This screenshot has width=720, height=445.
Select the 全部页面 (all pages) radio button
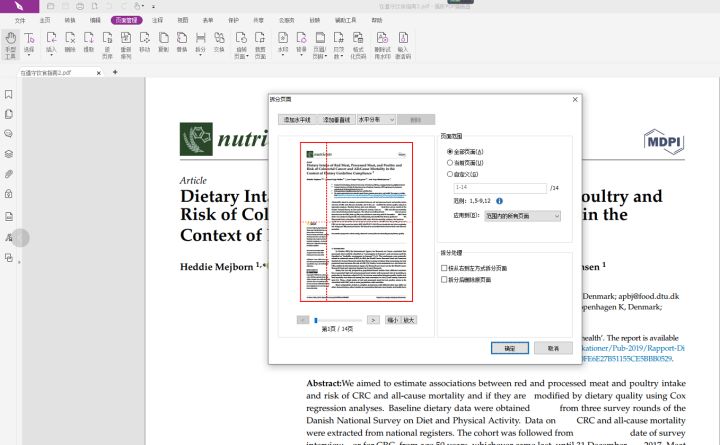coord(450,151)
